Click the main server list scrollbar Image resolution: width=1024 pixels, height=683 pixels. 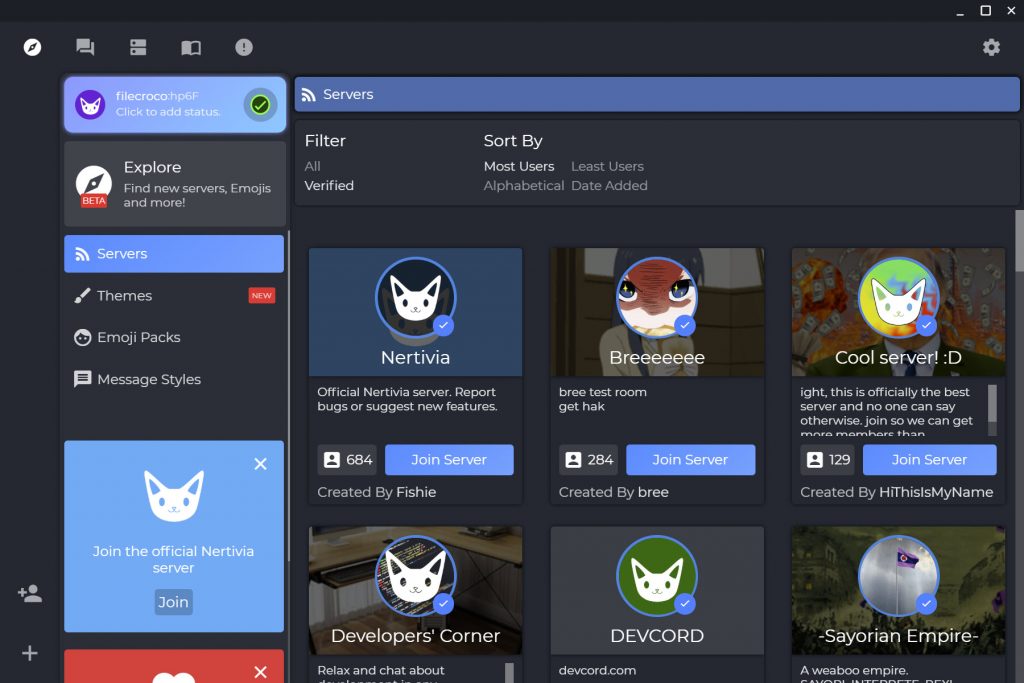point(1019,240)
